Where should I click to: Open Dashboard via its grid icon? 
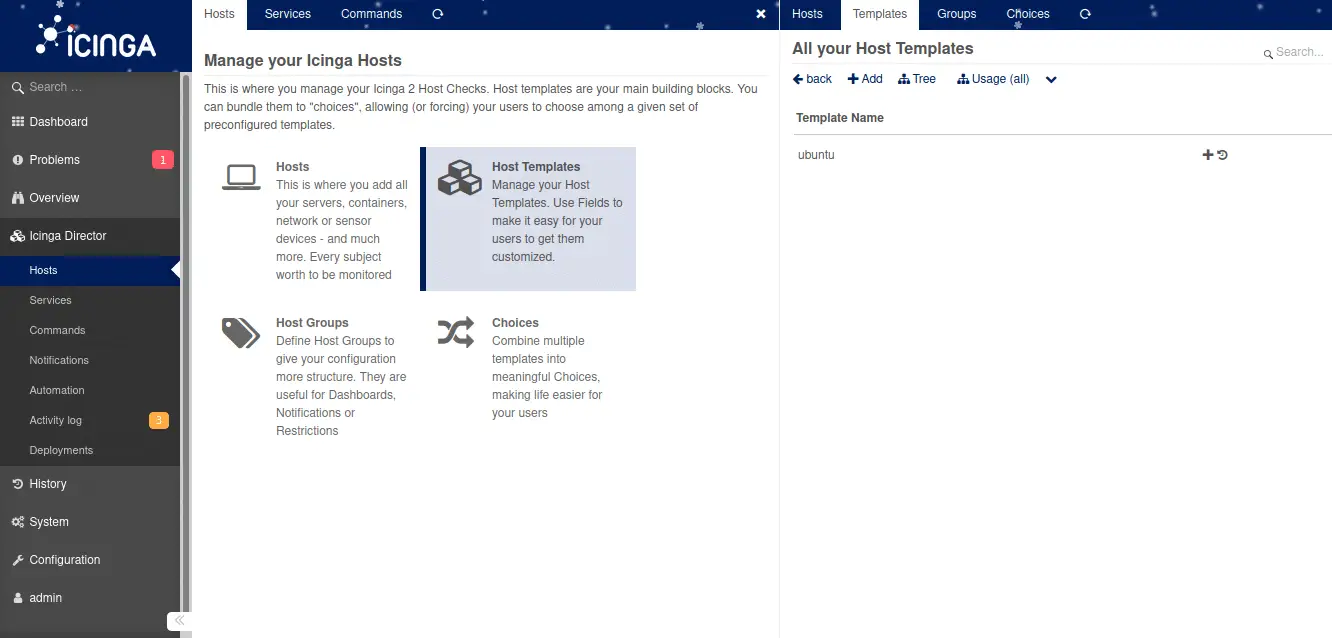[x=16, y=121]
